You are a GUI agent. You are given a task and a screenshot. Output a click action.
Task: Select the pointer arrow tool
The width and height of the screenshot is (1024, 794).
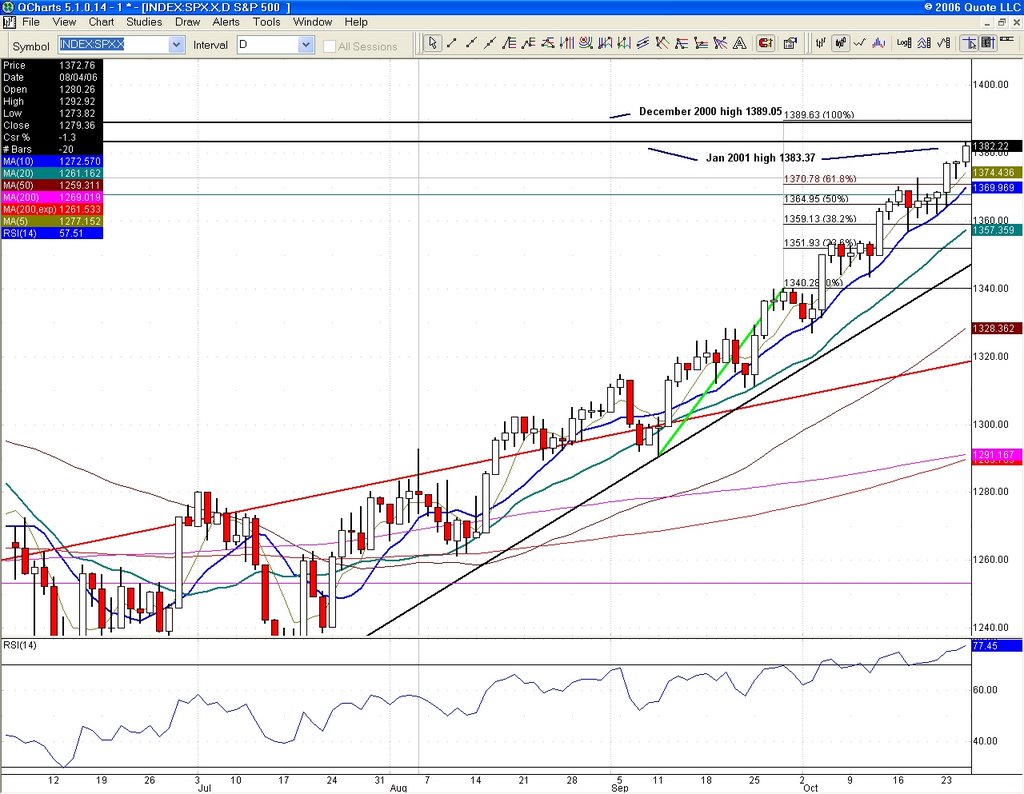point(432,44)
